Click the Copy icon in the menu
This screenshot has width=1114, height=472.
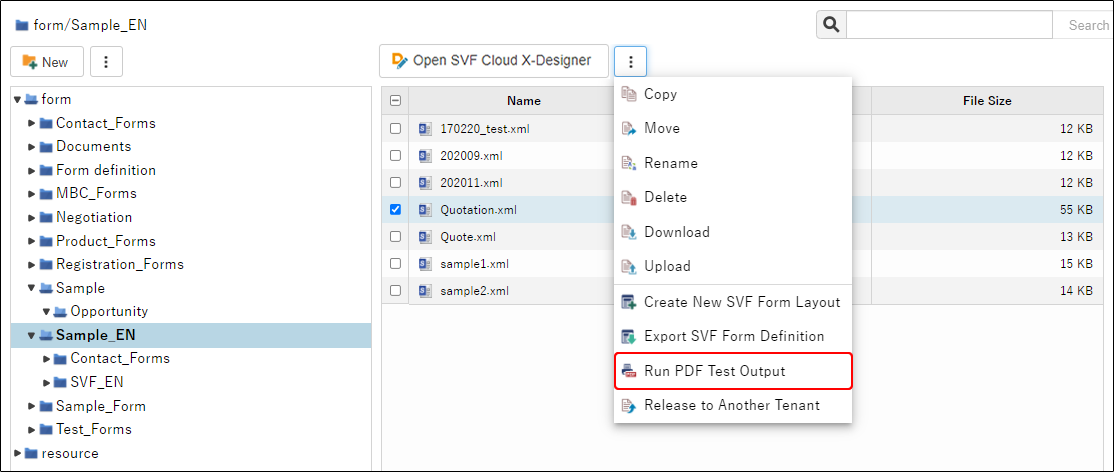[629, 94]
